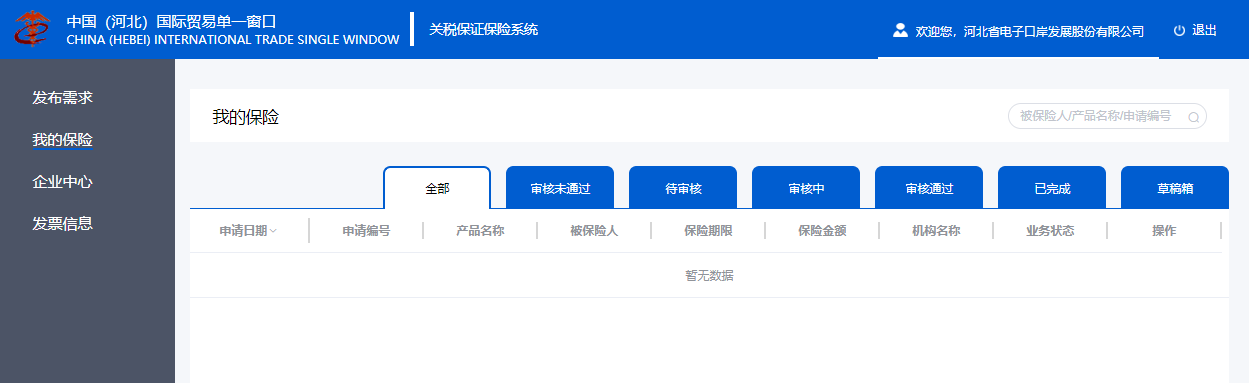Click the 关税保证保险系统 title
The width and height of the screenshot is (1249, 383).
pos(484,29)
